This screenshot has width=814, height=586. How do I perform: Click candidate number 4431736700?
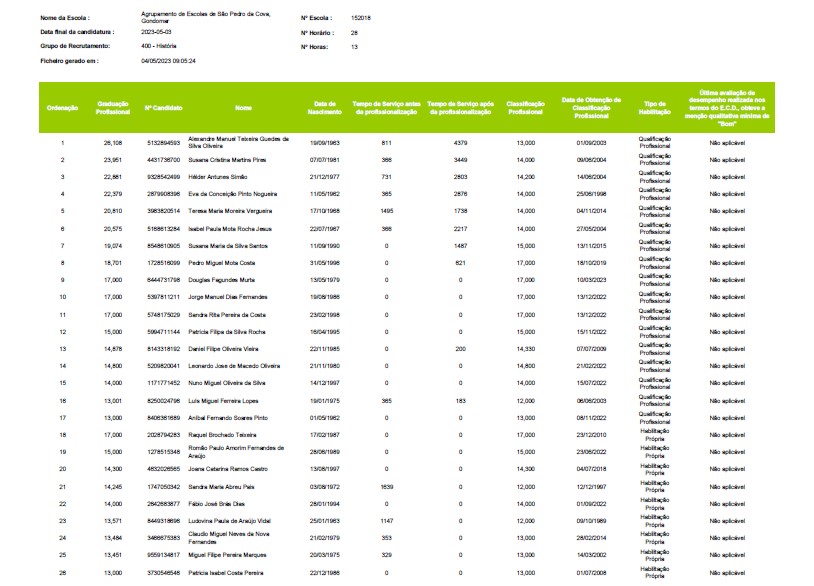[163, 161]
